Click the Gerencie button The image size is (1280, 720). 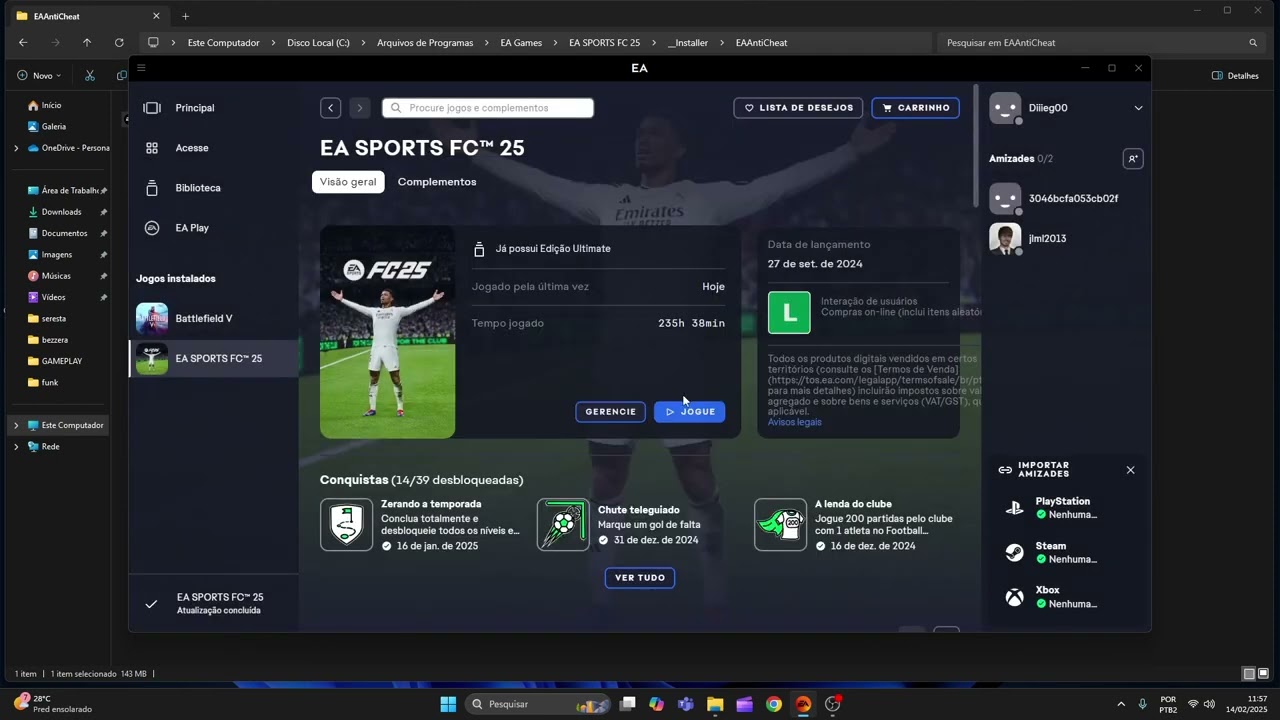[610, 412]
